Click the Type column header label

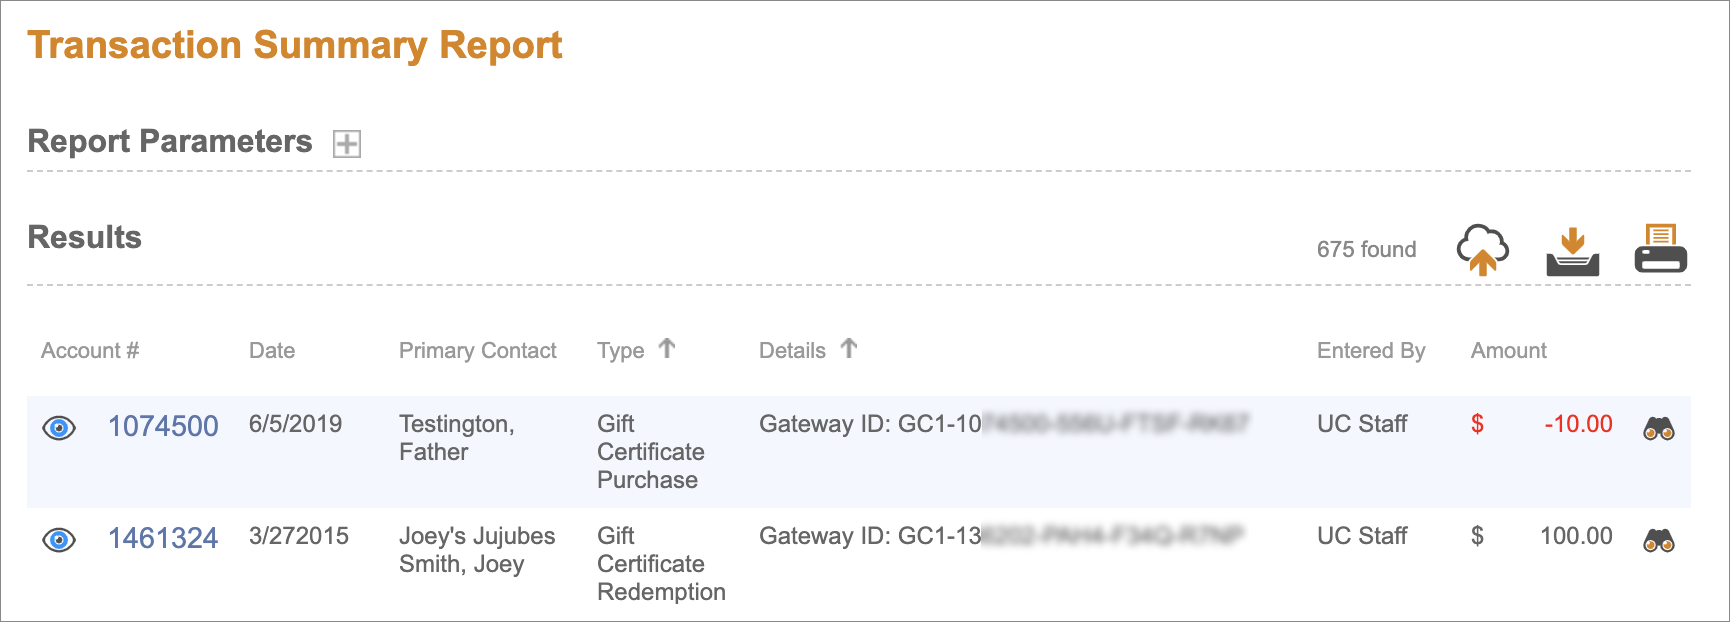[620, 351]
